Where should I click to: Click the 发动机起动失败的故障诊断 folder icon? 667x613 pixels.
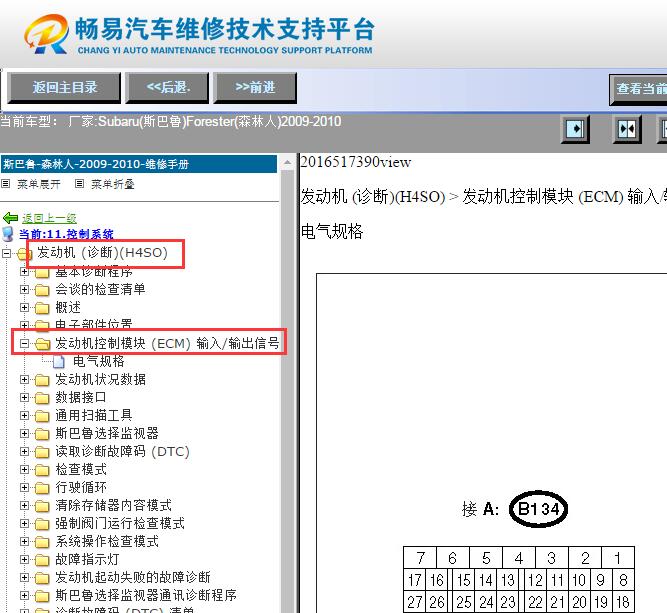42,578
